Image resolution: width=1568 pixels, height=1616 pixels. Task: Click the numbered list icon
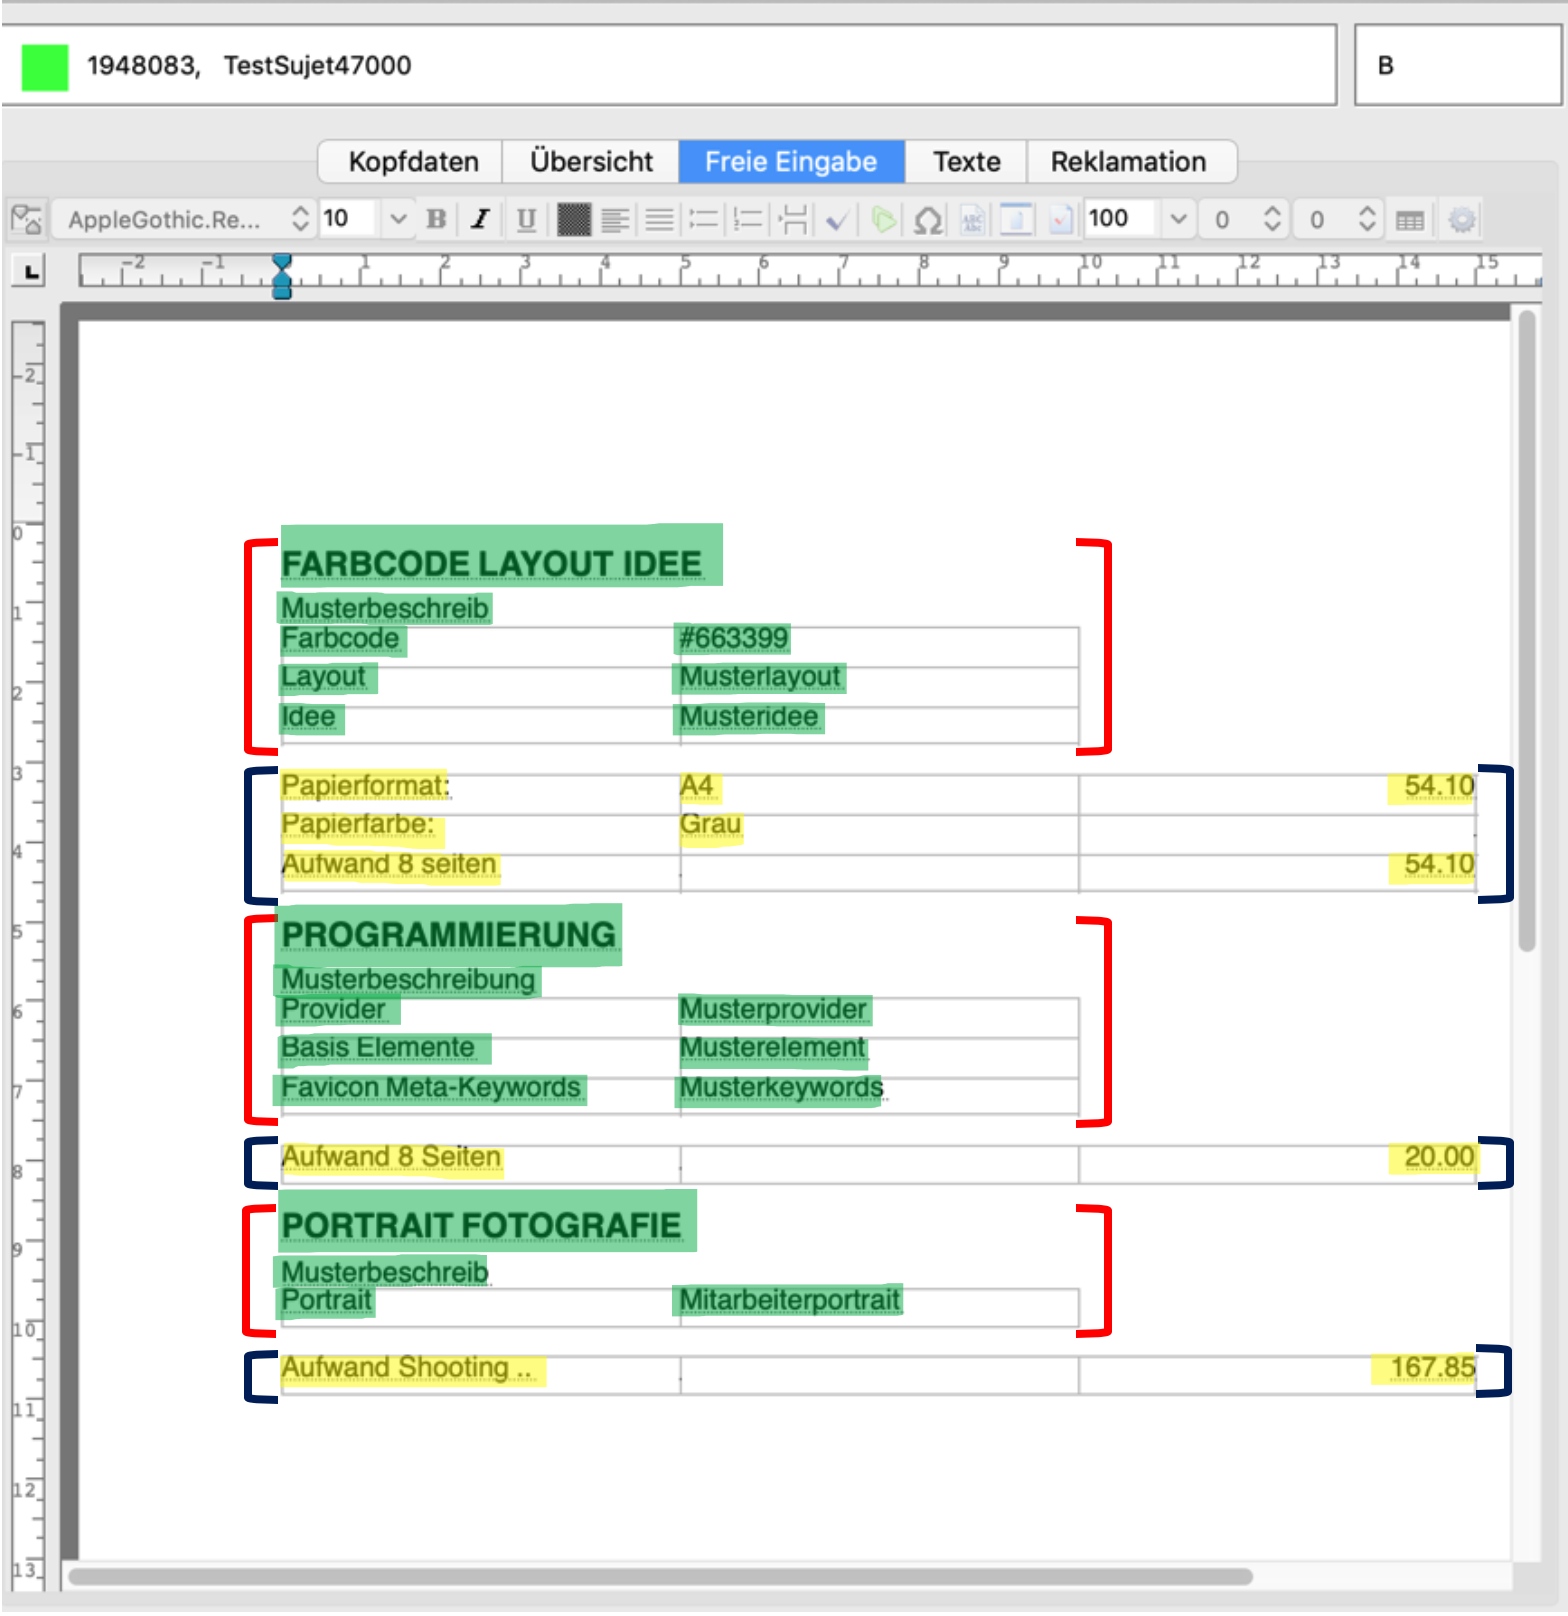click(x=748, y=219)
